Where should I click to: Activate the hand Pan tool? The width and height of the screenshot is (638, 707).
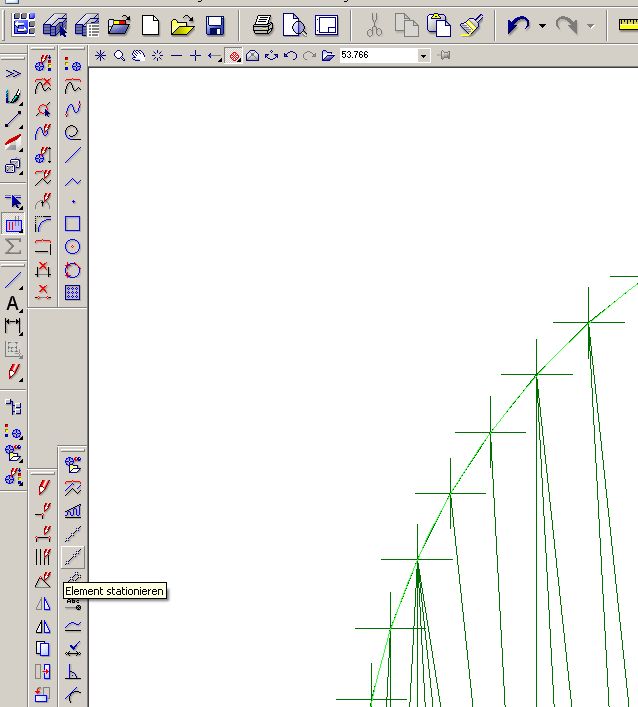[138, 55]
